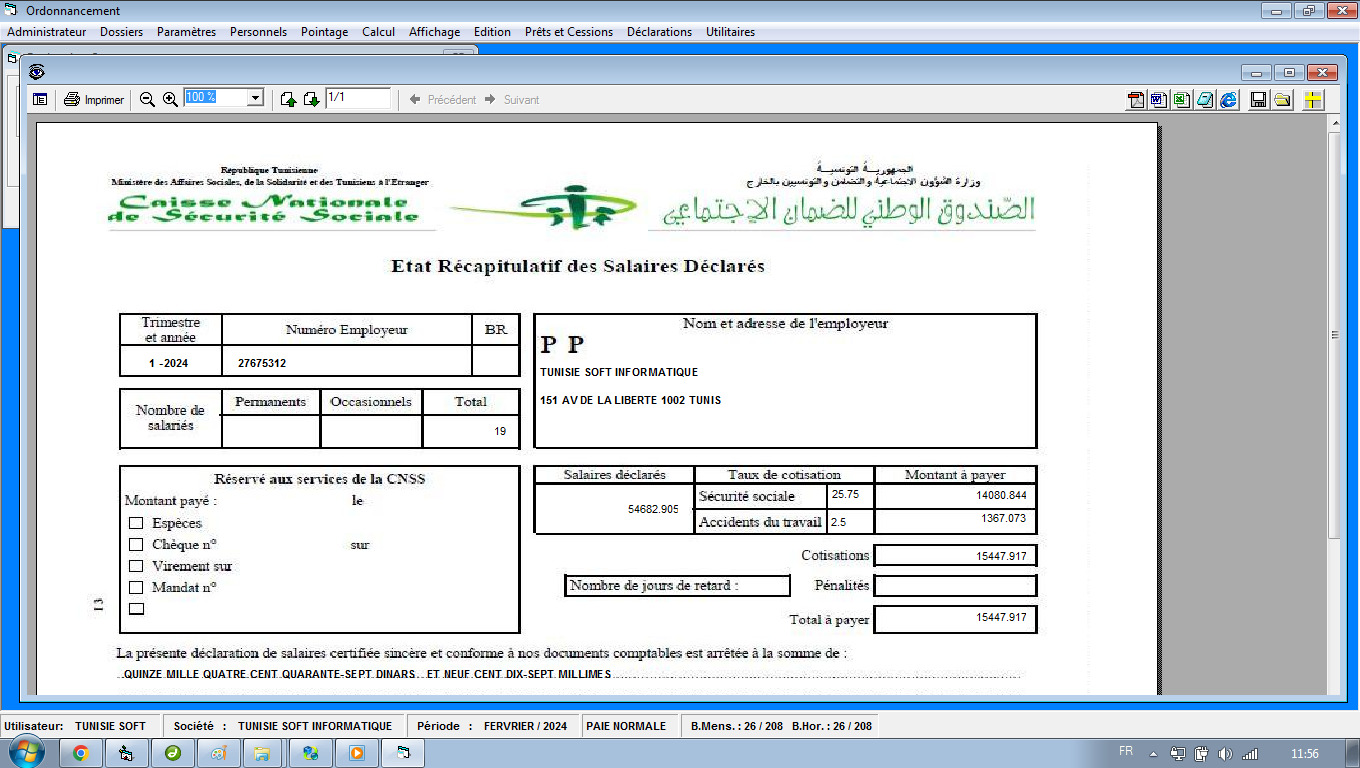The height and width of the screenshot is (768, 1360).
Task: Click the taskbar clock showing 11:56
Action: (1305, 753)
